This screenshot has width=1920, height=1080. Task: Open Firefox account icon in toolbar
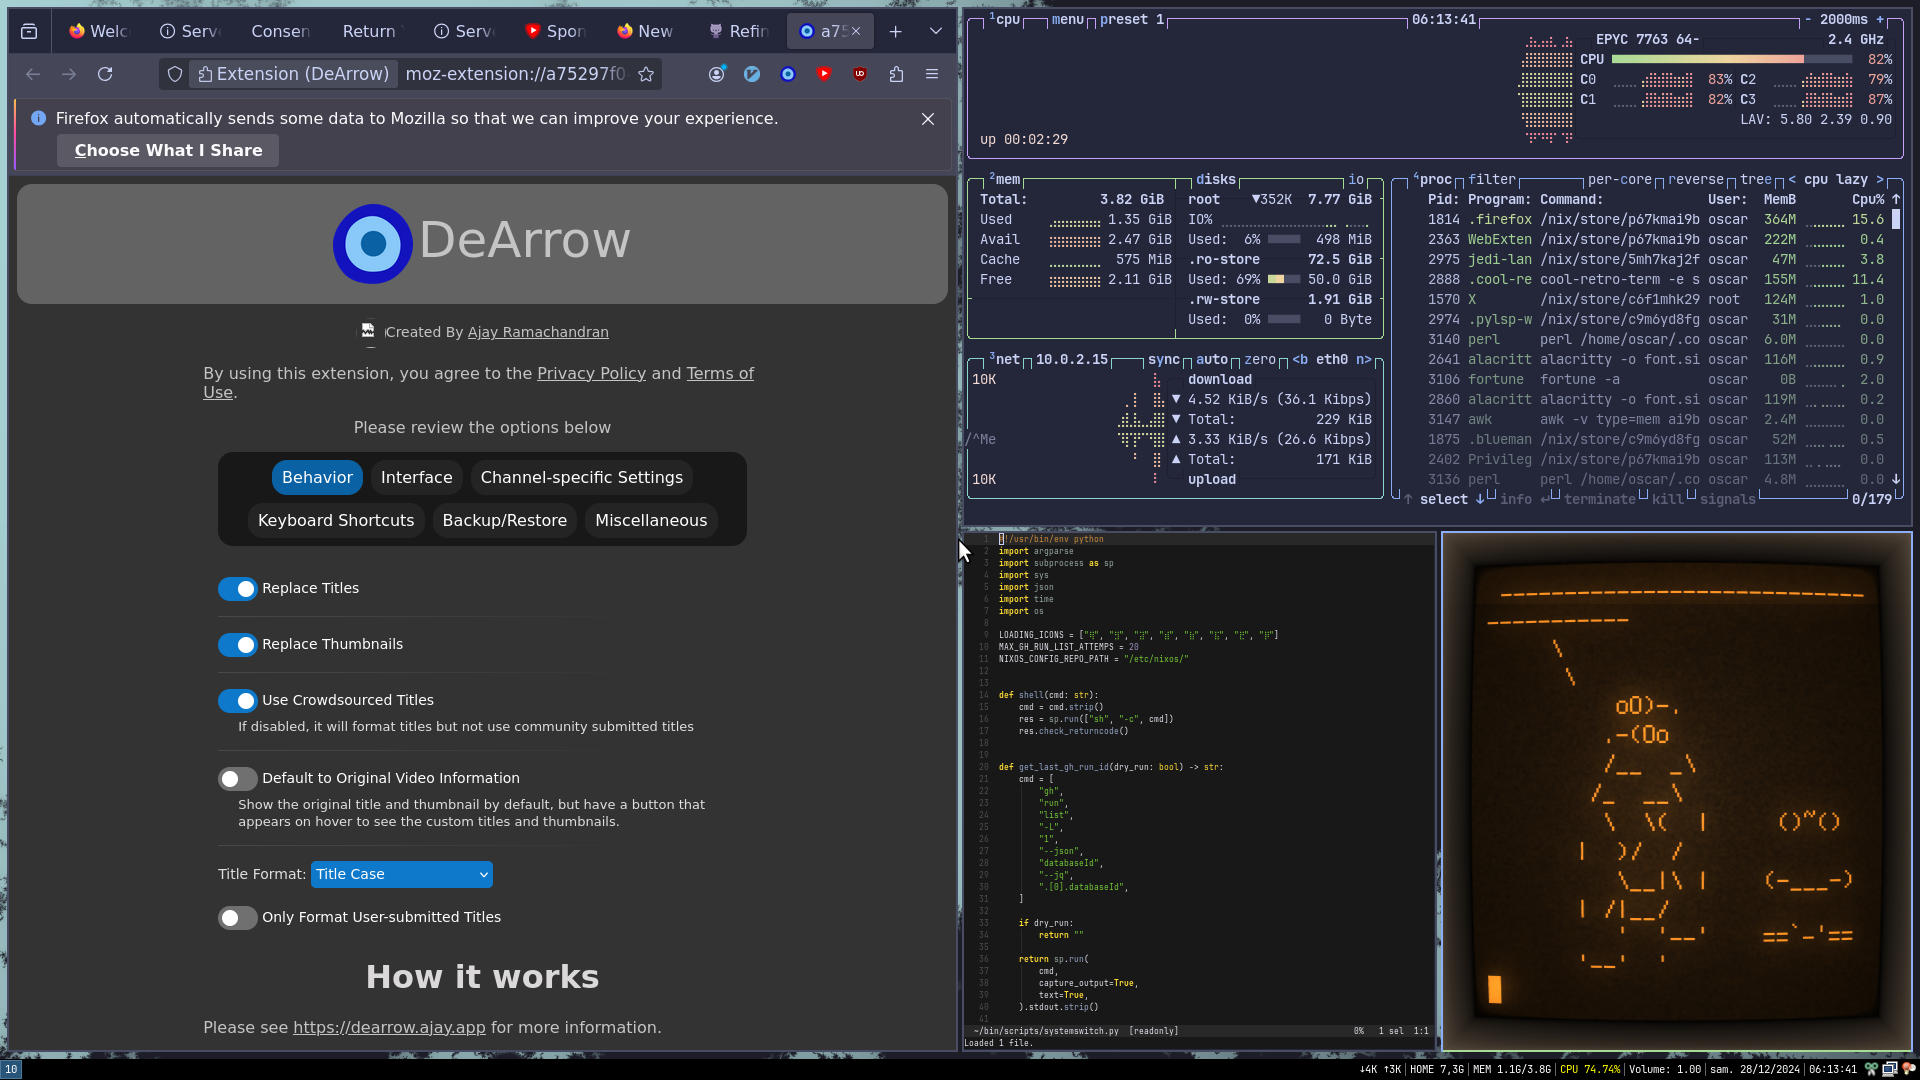tap(716, 74)
